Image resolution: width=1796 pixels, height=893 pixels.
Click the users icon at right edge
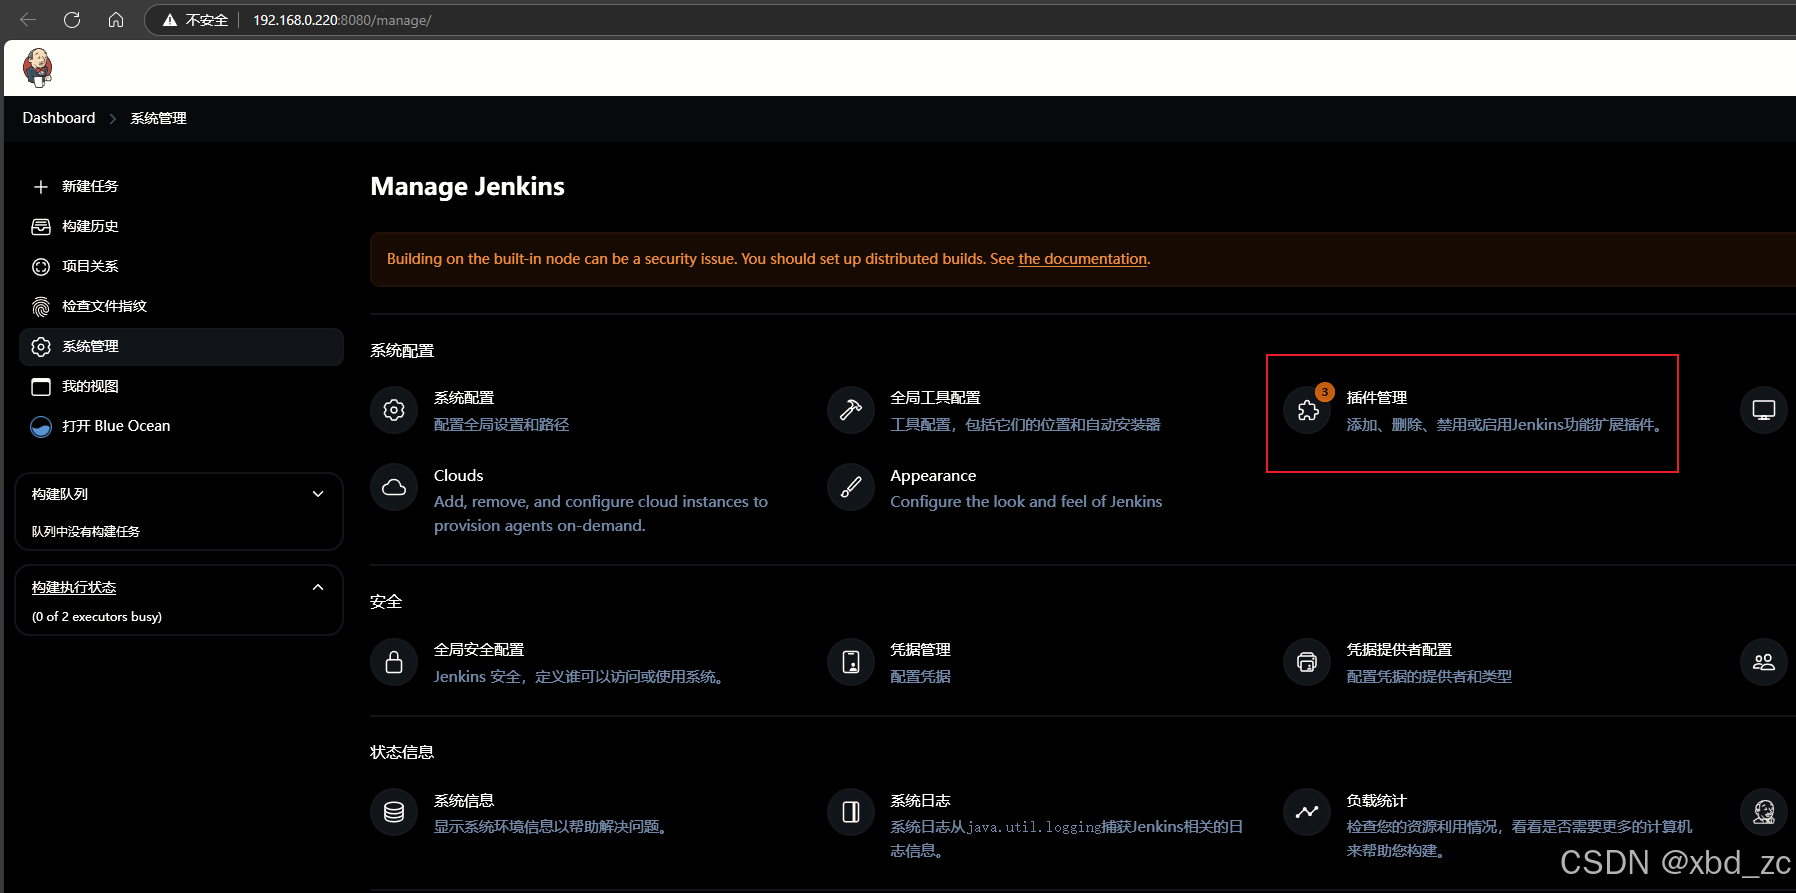pos(1764,662)
